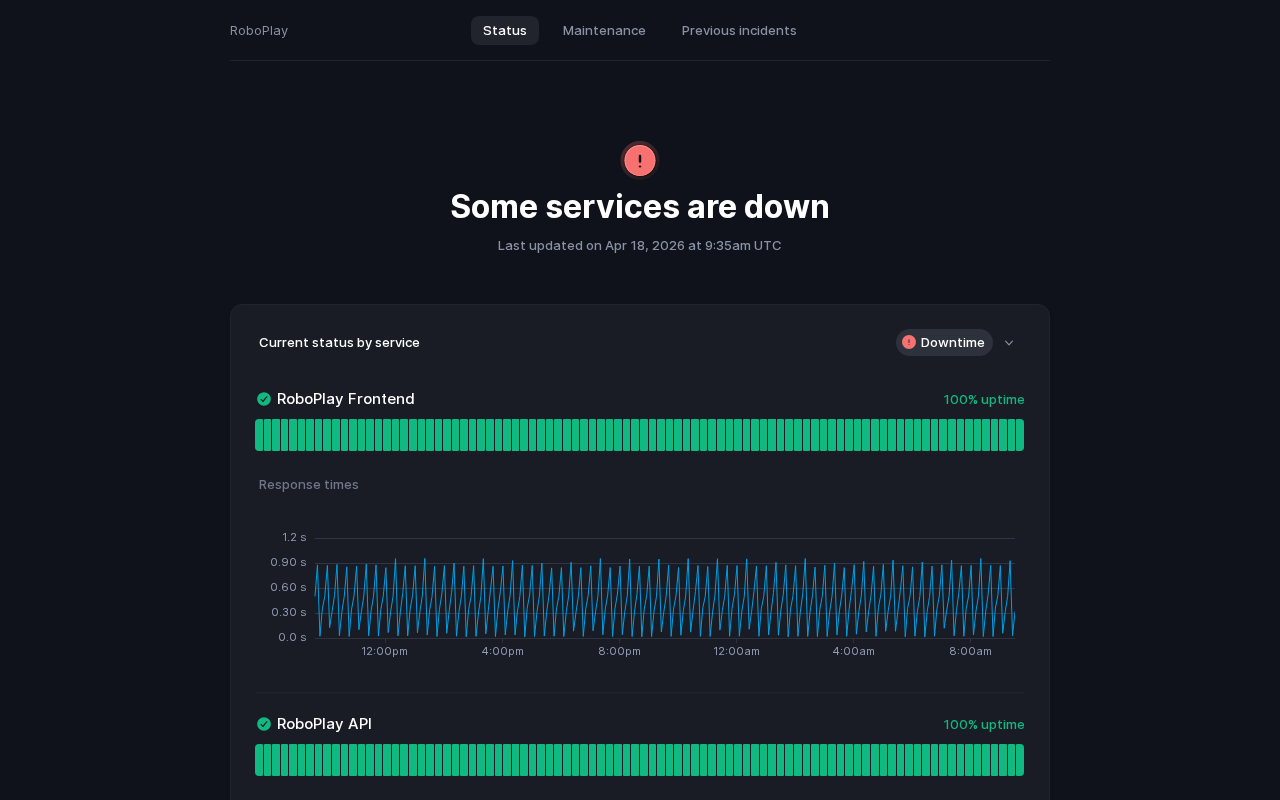Switch to the Maintenance tab

coord(604,30)
